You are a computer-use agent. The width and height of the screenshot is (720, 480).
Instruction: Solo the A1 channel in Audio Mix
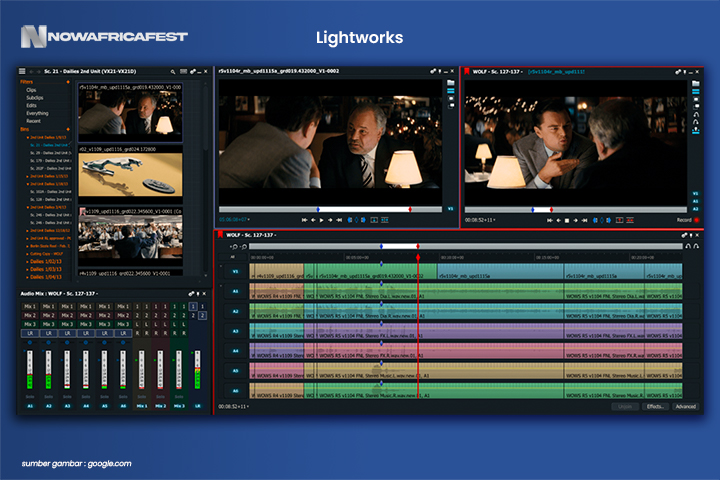coord(30,397)
